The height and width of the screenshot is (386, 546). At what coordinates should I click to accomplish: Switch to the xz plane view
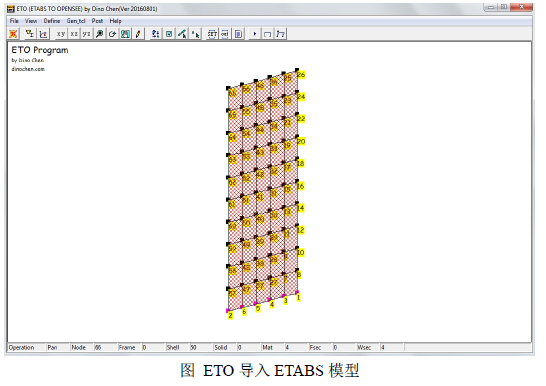click(x=74, y=34)
